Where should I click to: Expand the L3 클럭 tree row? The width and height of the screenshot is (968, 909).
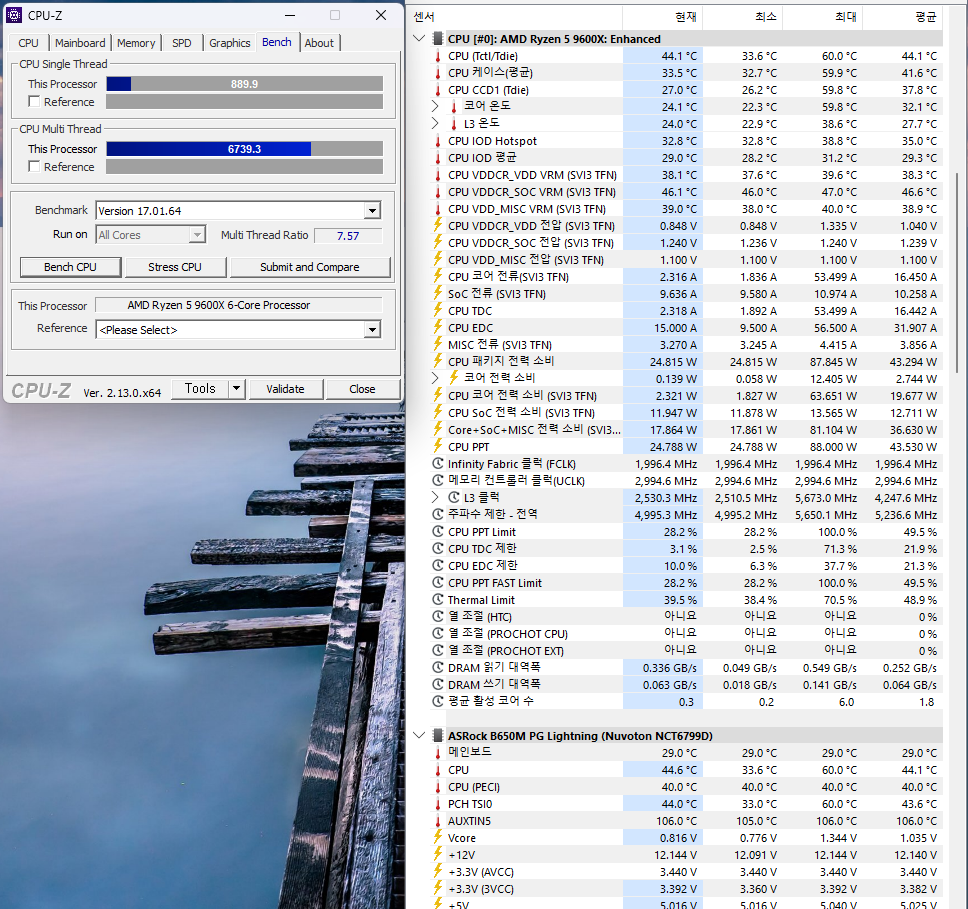pos(435,497)
